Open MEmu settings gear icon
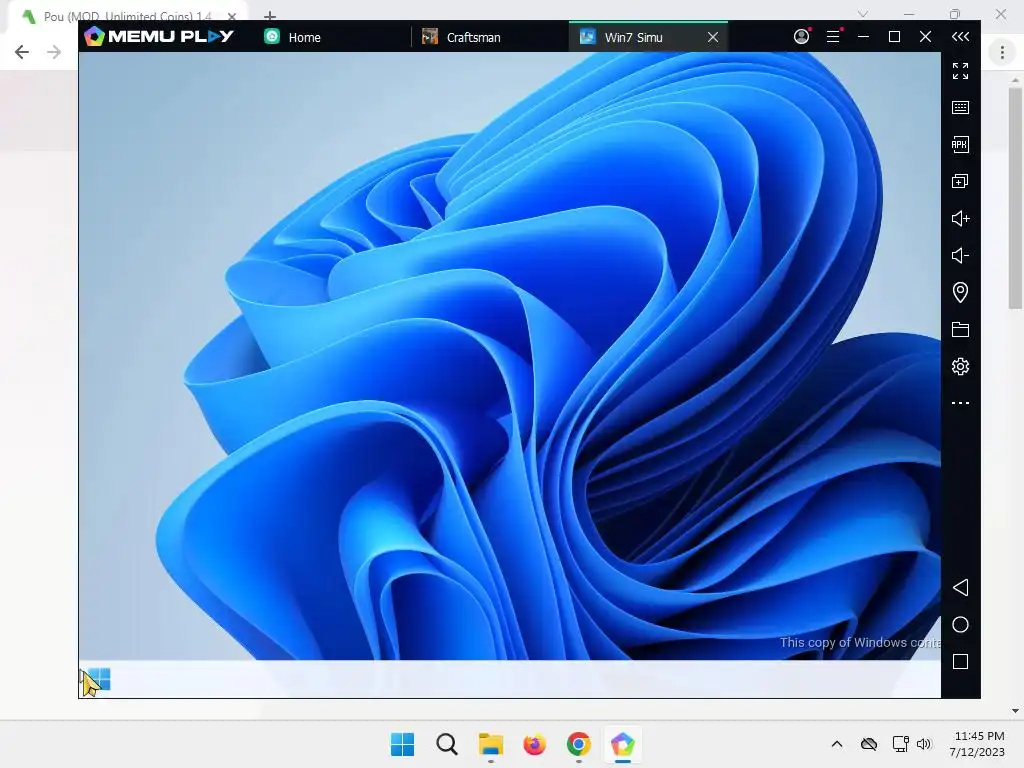Screen dimensions: 1024x768 tap(960, 366)
